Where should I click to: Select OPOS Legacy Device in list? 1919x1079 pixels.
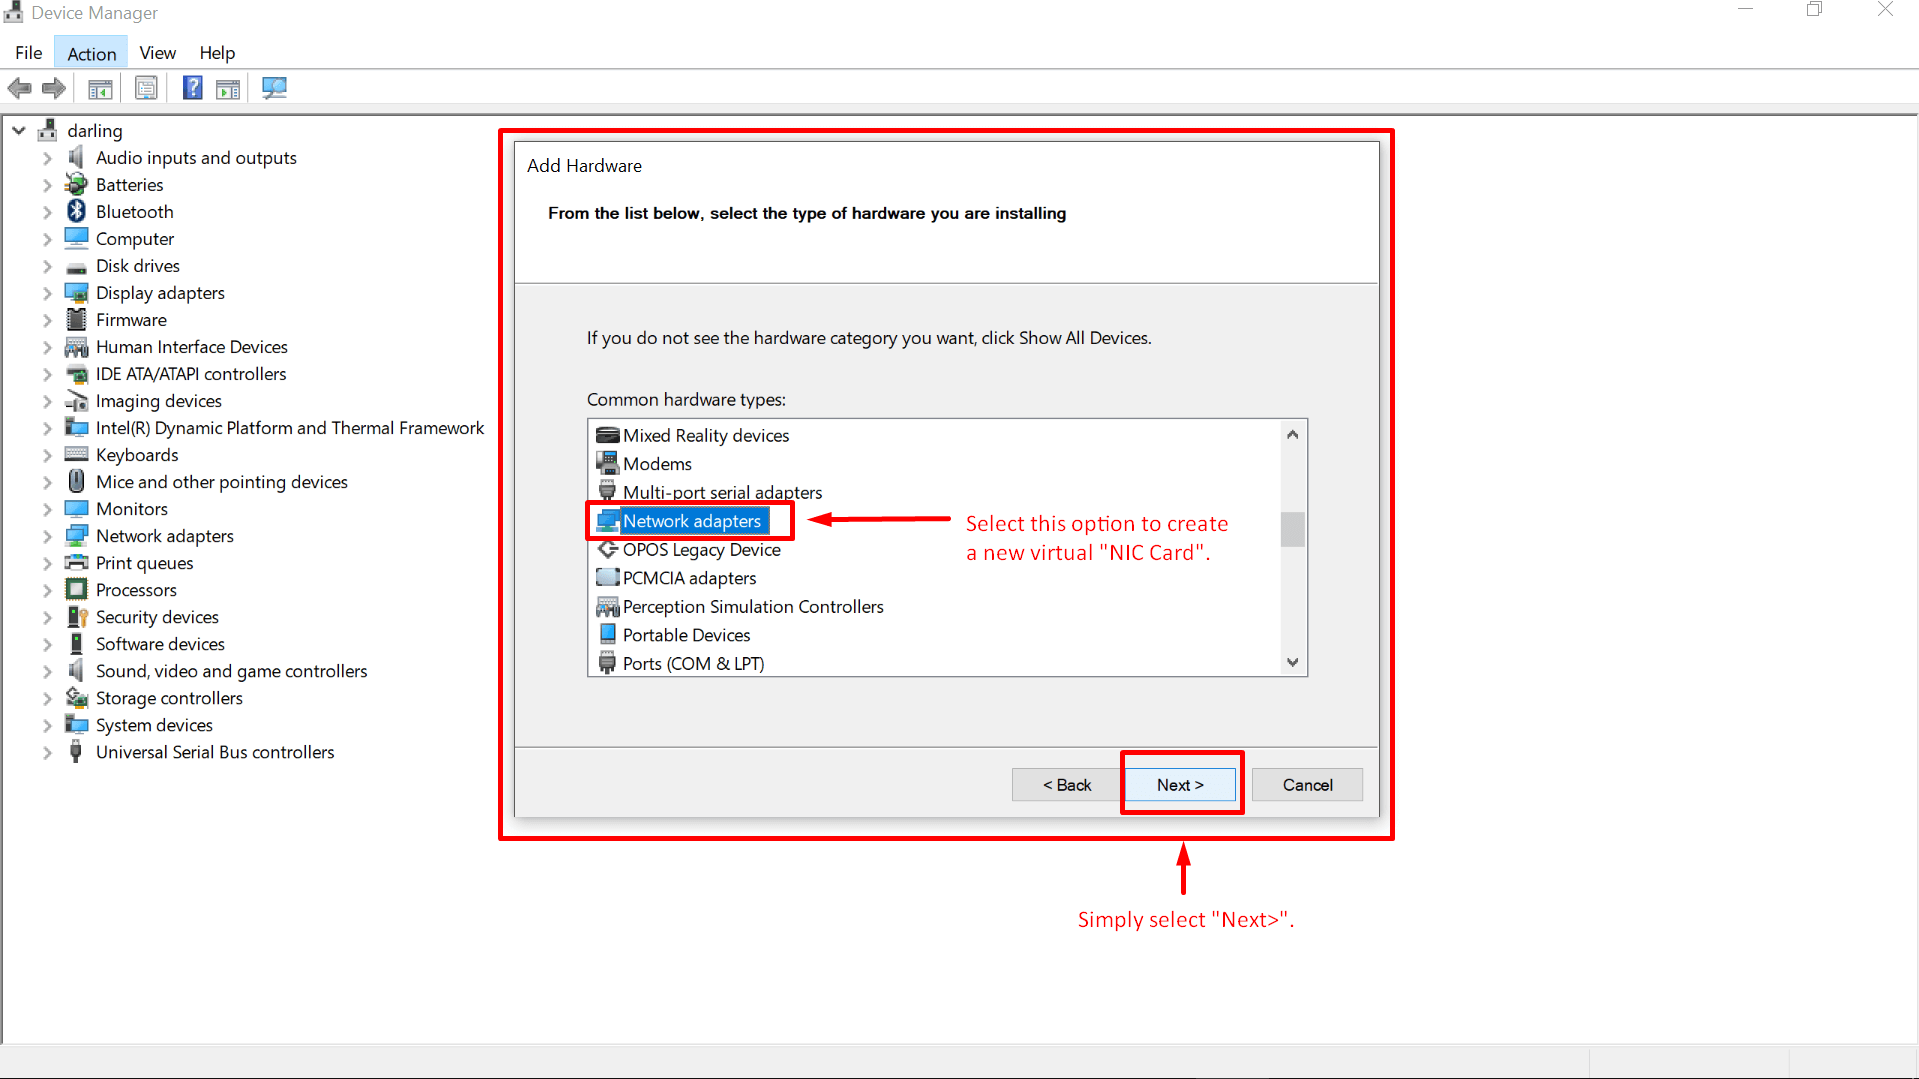pos(701,550)
